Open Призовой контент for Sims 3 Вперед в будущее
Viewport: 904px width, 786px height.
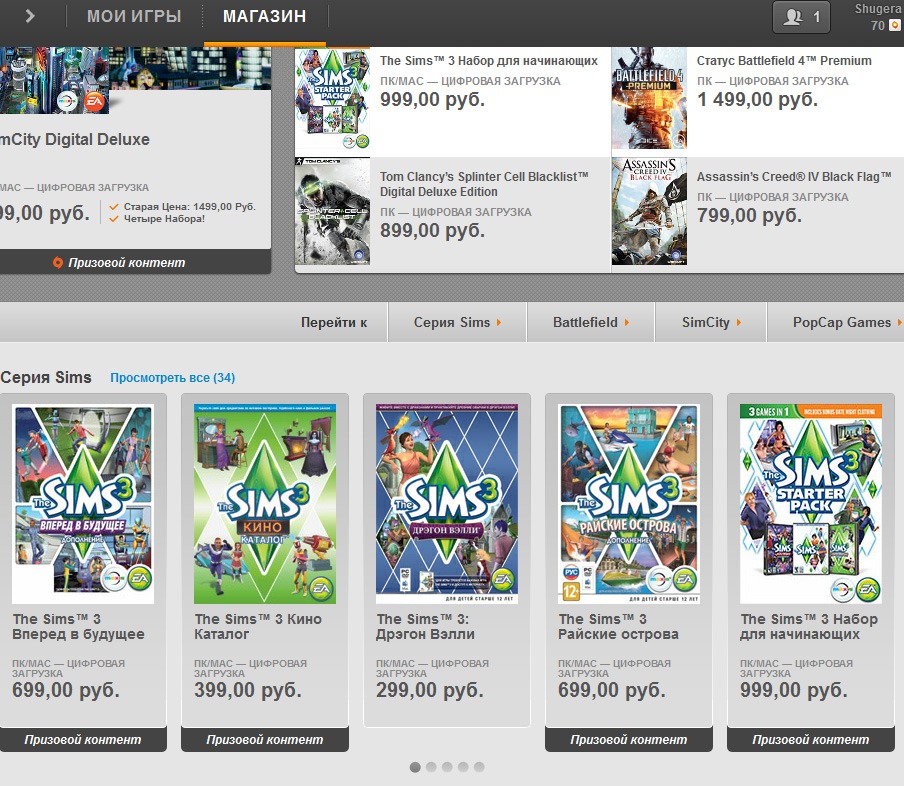[x=83, y=739]
